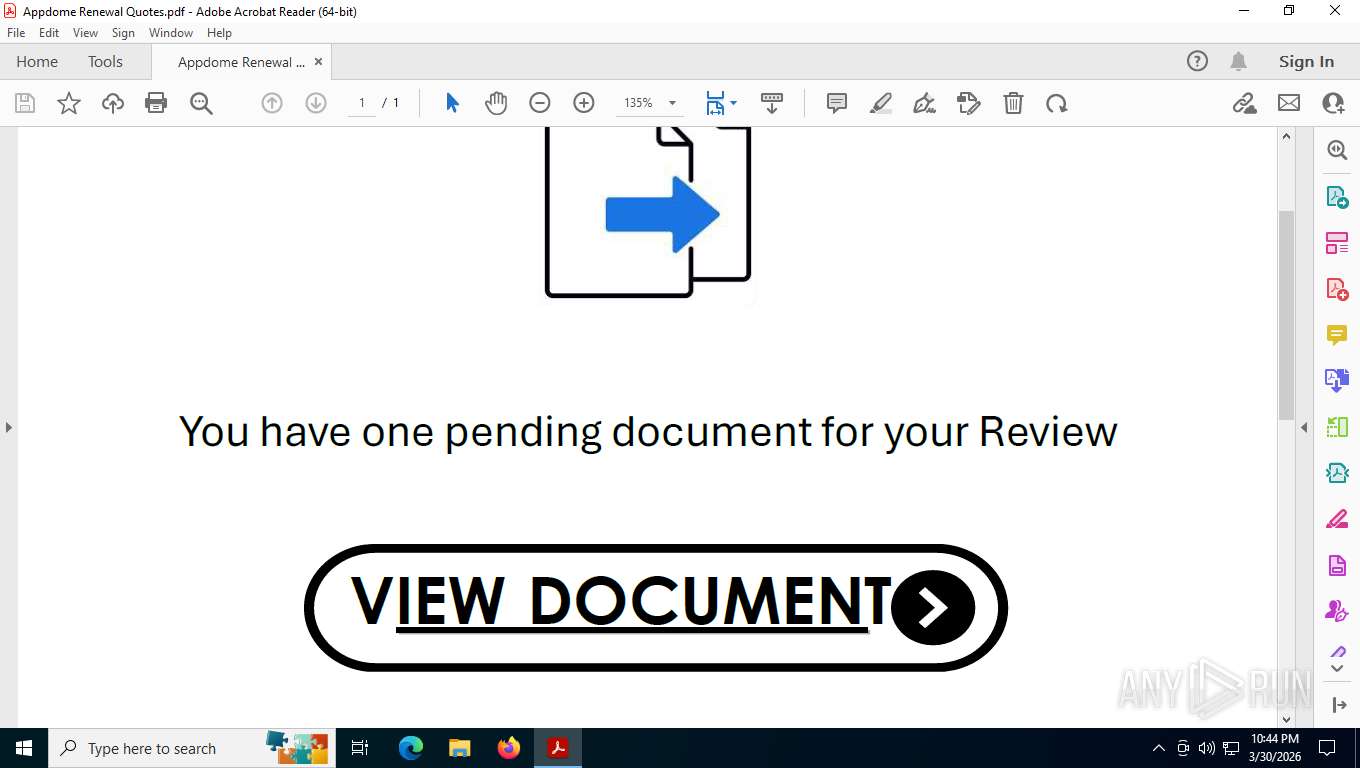Close the Appdome Renewal document tab
The width and height of the screenshot is (1360, 768).
(x=318, y=62)
